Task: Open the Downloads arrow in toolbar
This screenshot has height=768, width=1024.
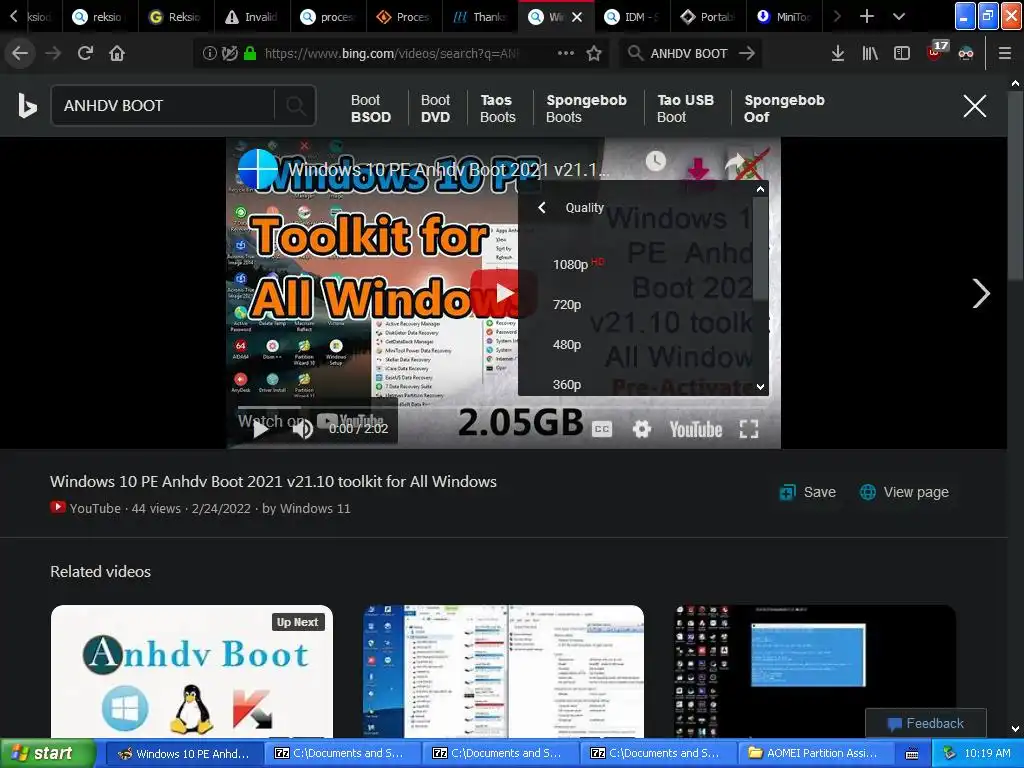Action: pos(838,53)
